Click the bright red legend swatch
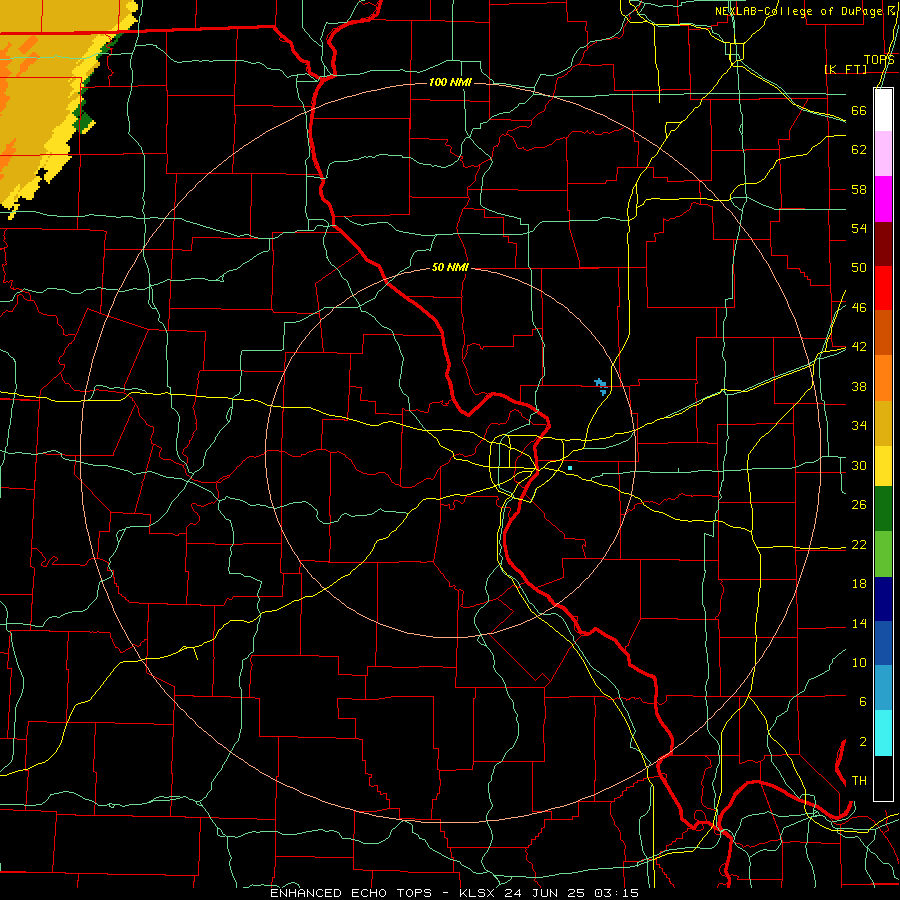This screenshot has height=900, width=900. click(x=883, y=288)
